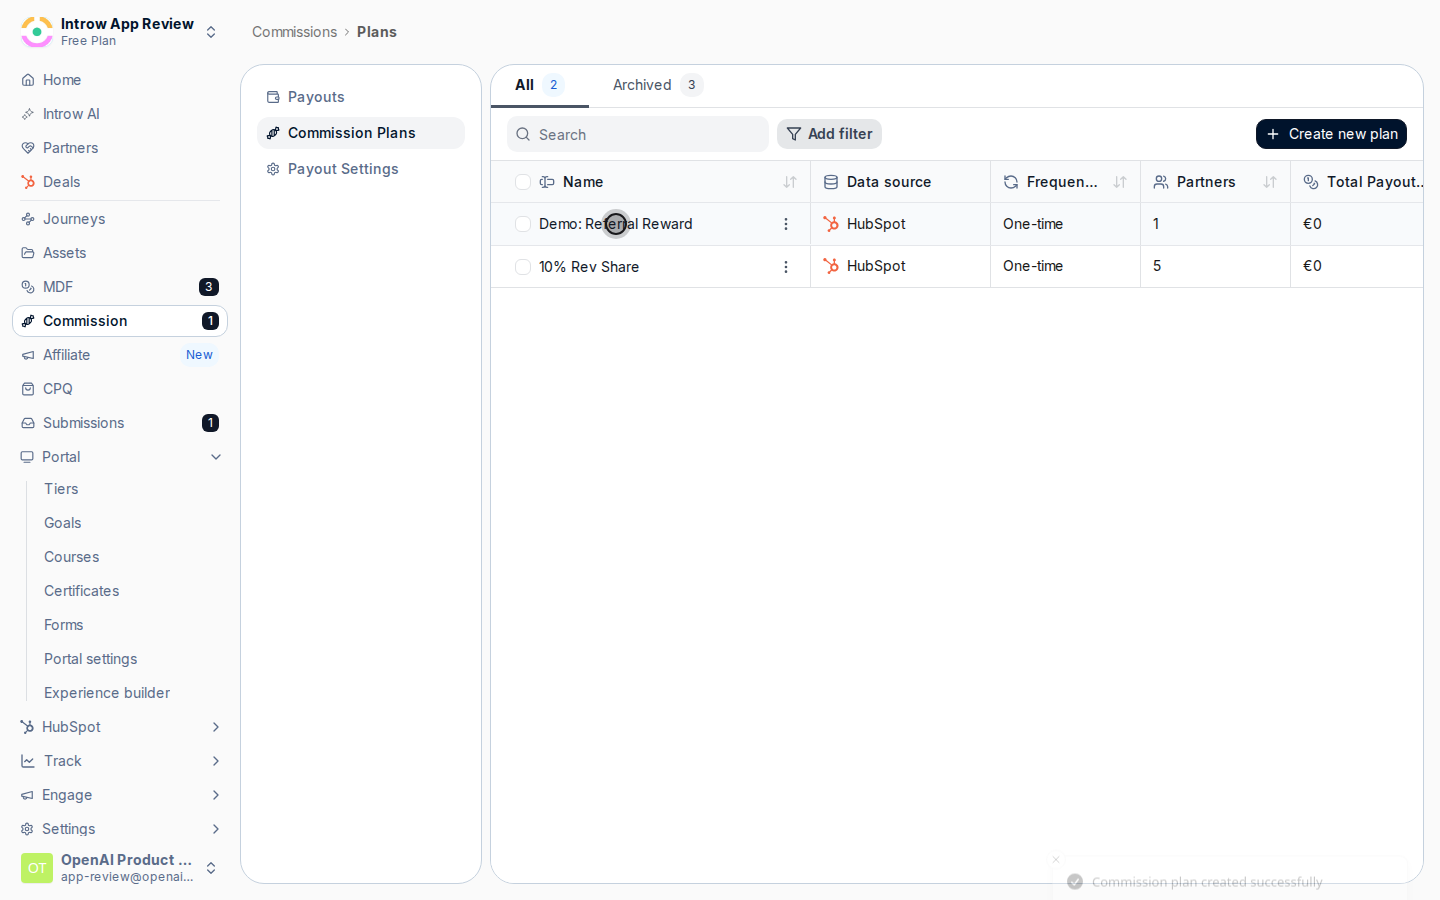Click the Add filter button
1440x900 pixels.
pos(829,134)
